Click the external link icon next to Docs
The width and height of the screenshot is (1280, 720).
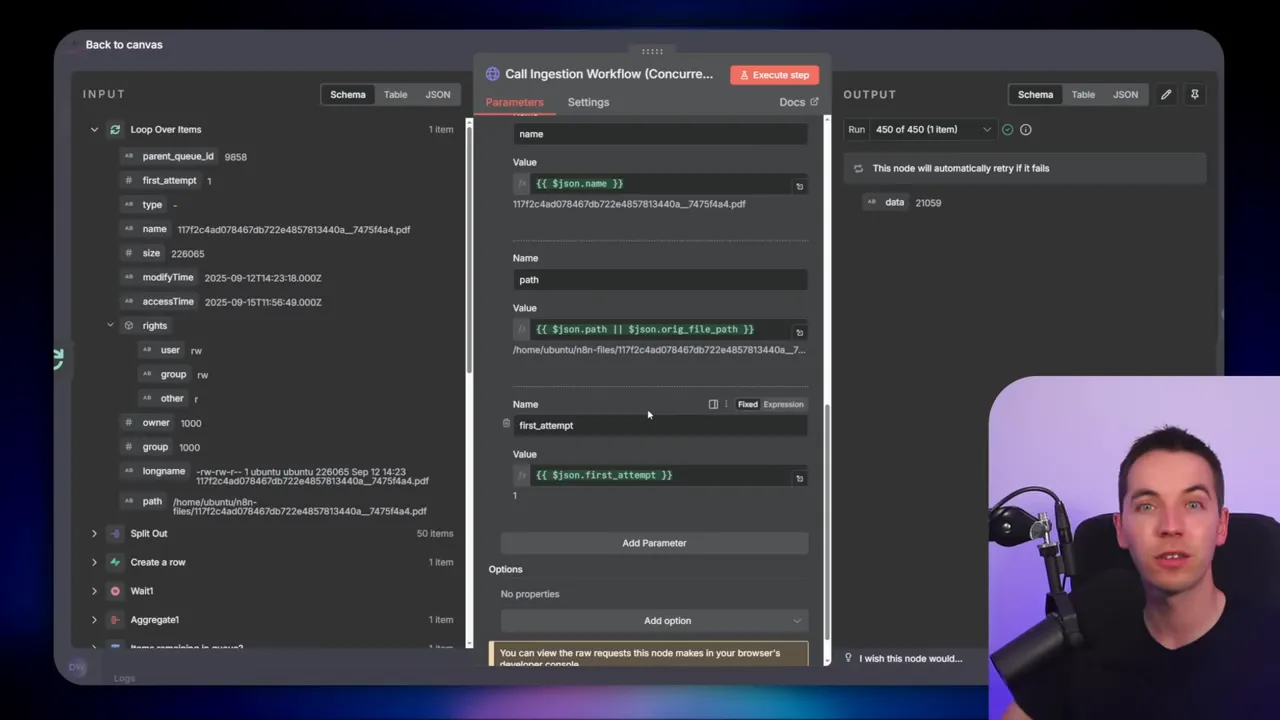click(814, 102)
